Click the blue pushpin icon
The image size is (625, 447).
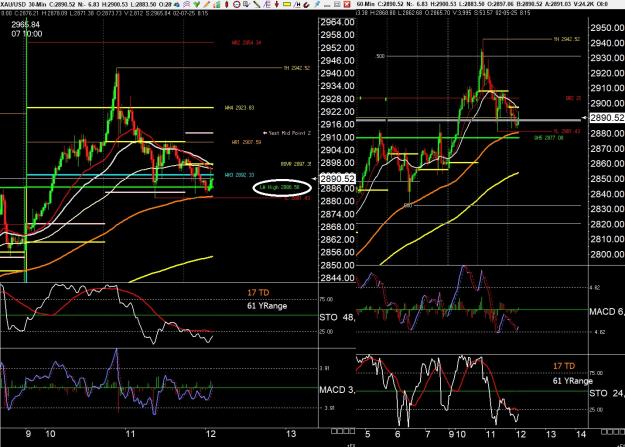tap(317, 4)
